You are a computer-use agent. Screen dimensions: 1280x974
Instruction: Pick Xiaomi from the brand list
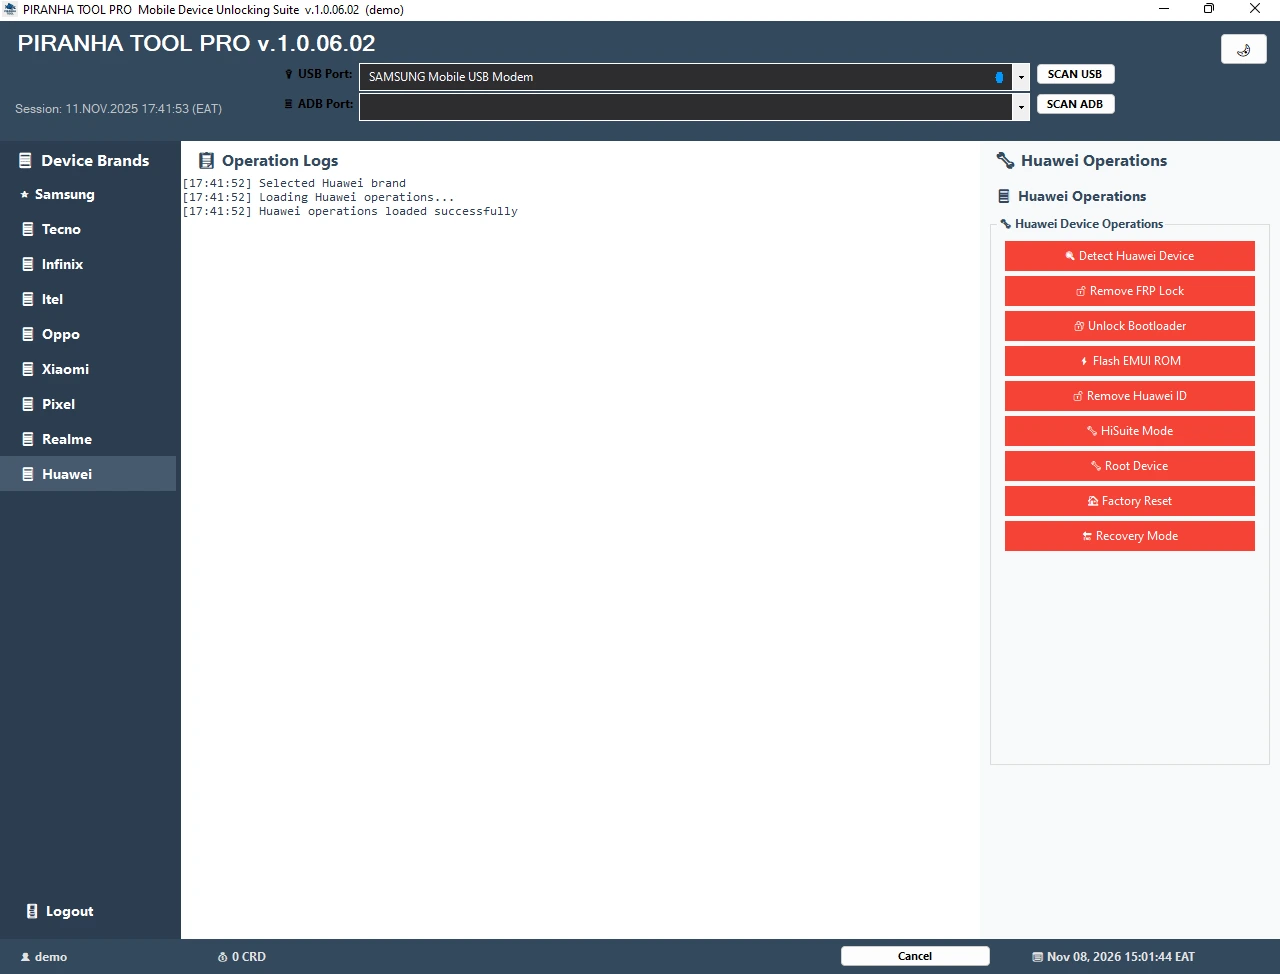point(88,369)
